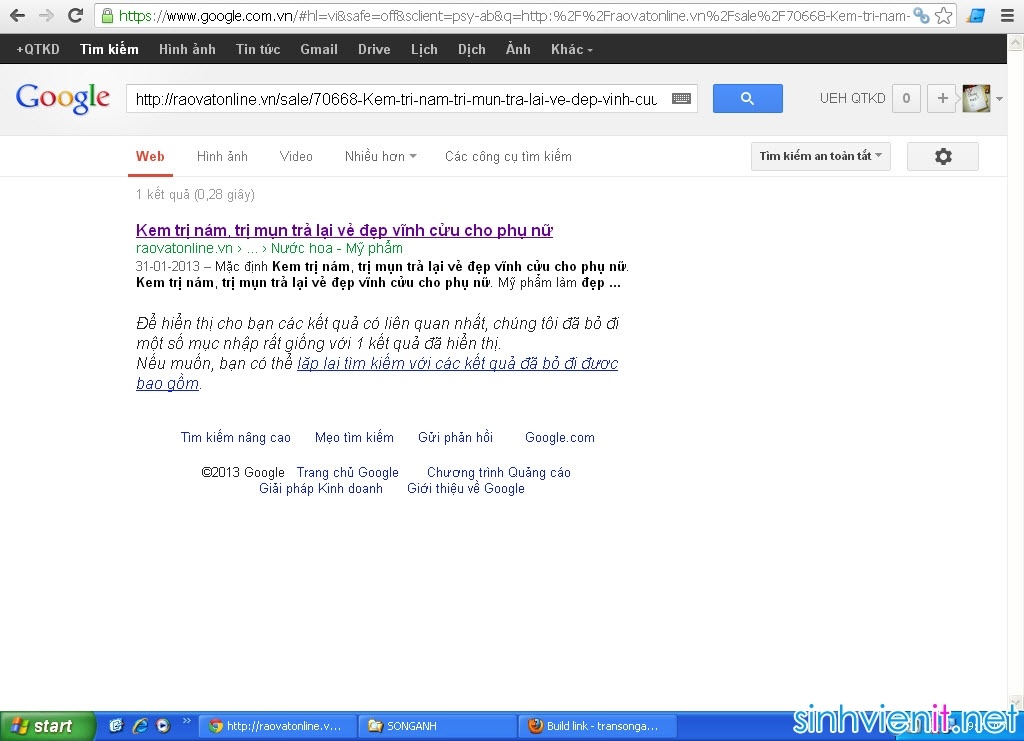Open the Windows Start button
The image size is (1024, 741).
47,726
